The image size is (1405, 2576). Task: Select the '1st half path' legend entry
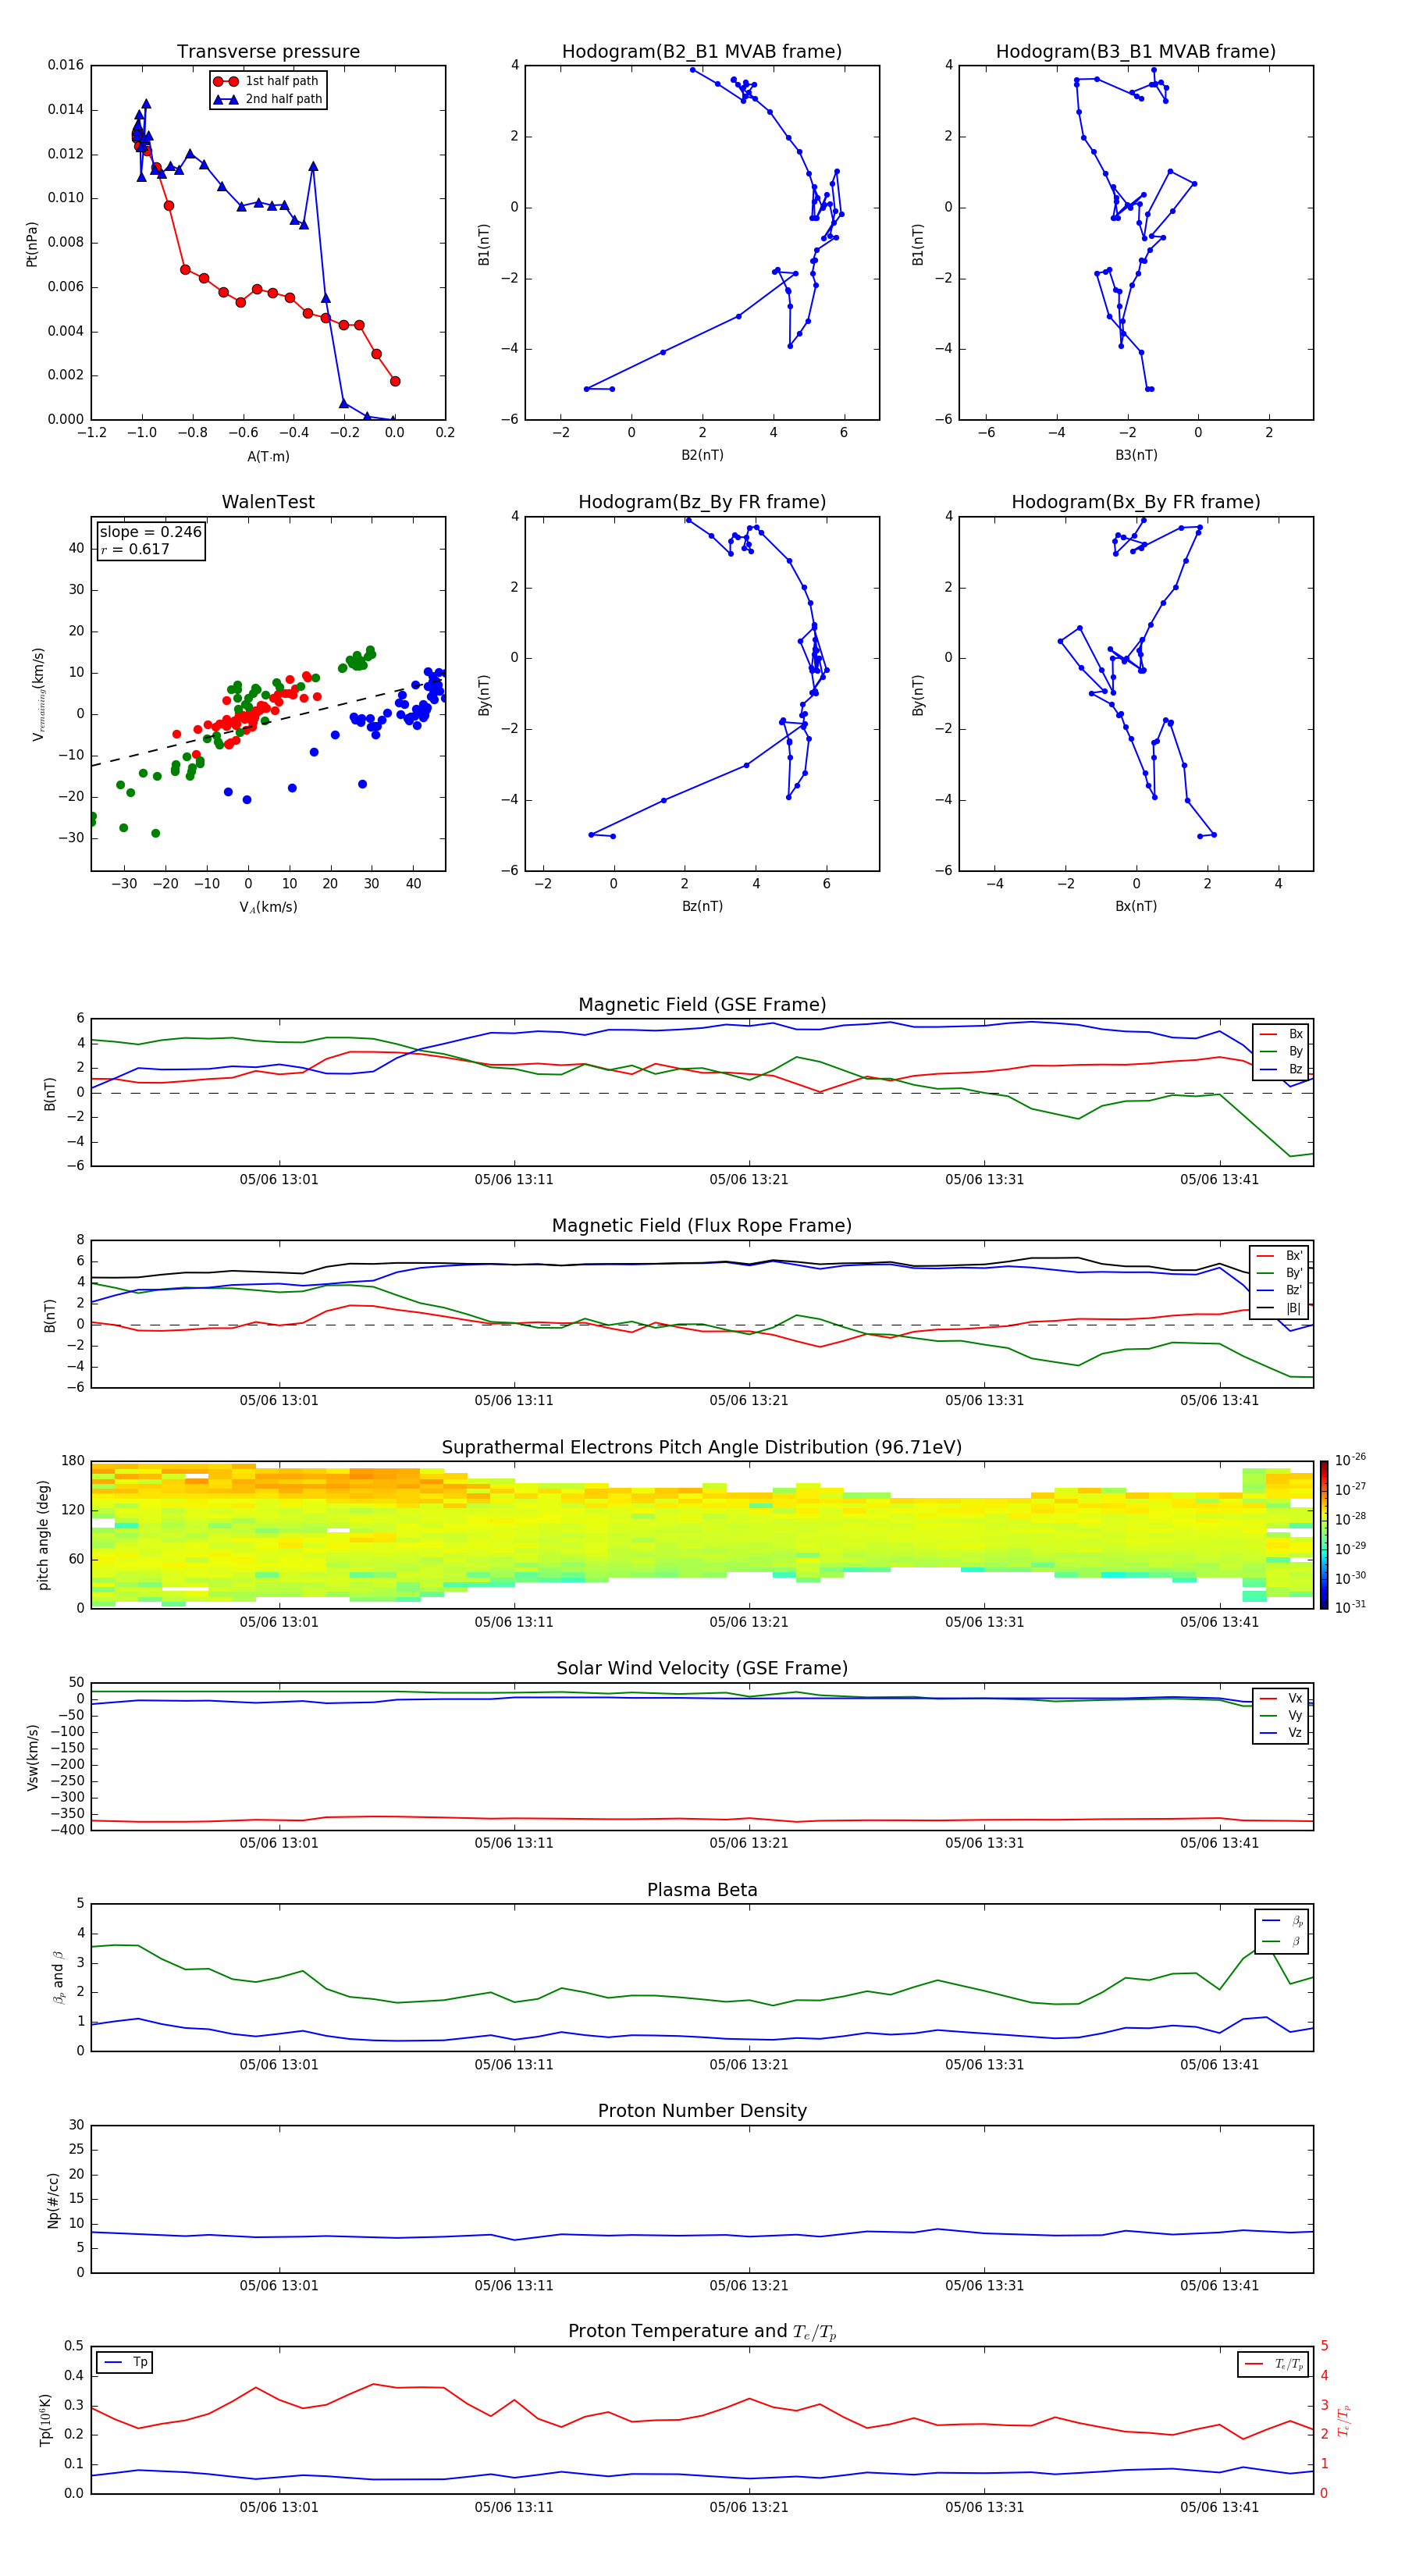click(x=267, y=81)
